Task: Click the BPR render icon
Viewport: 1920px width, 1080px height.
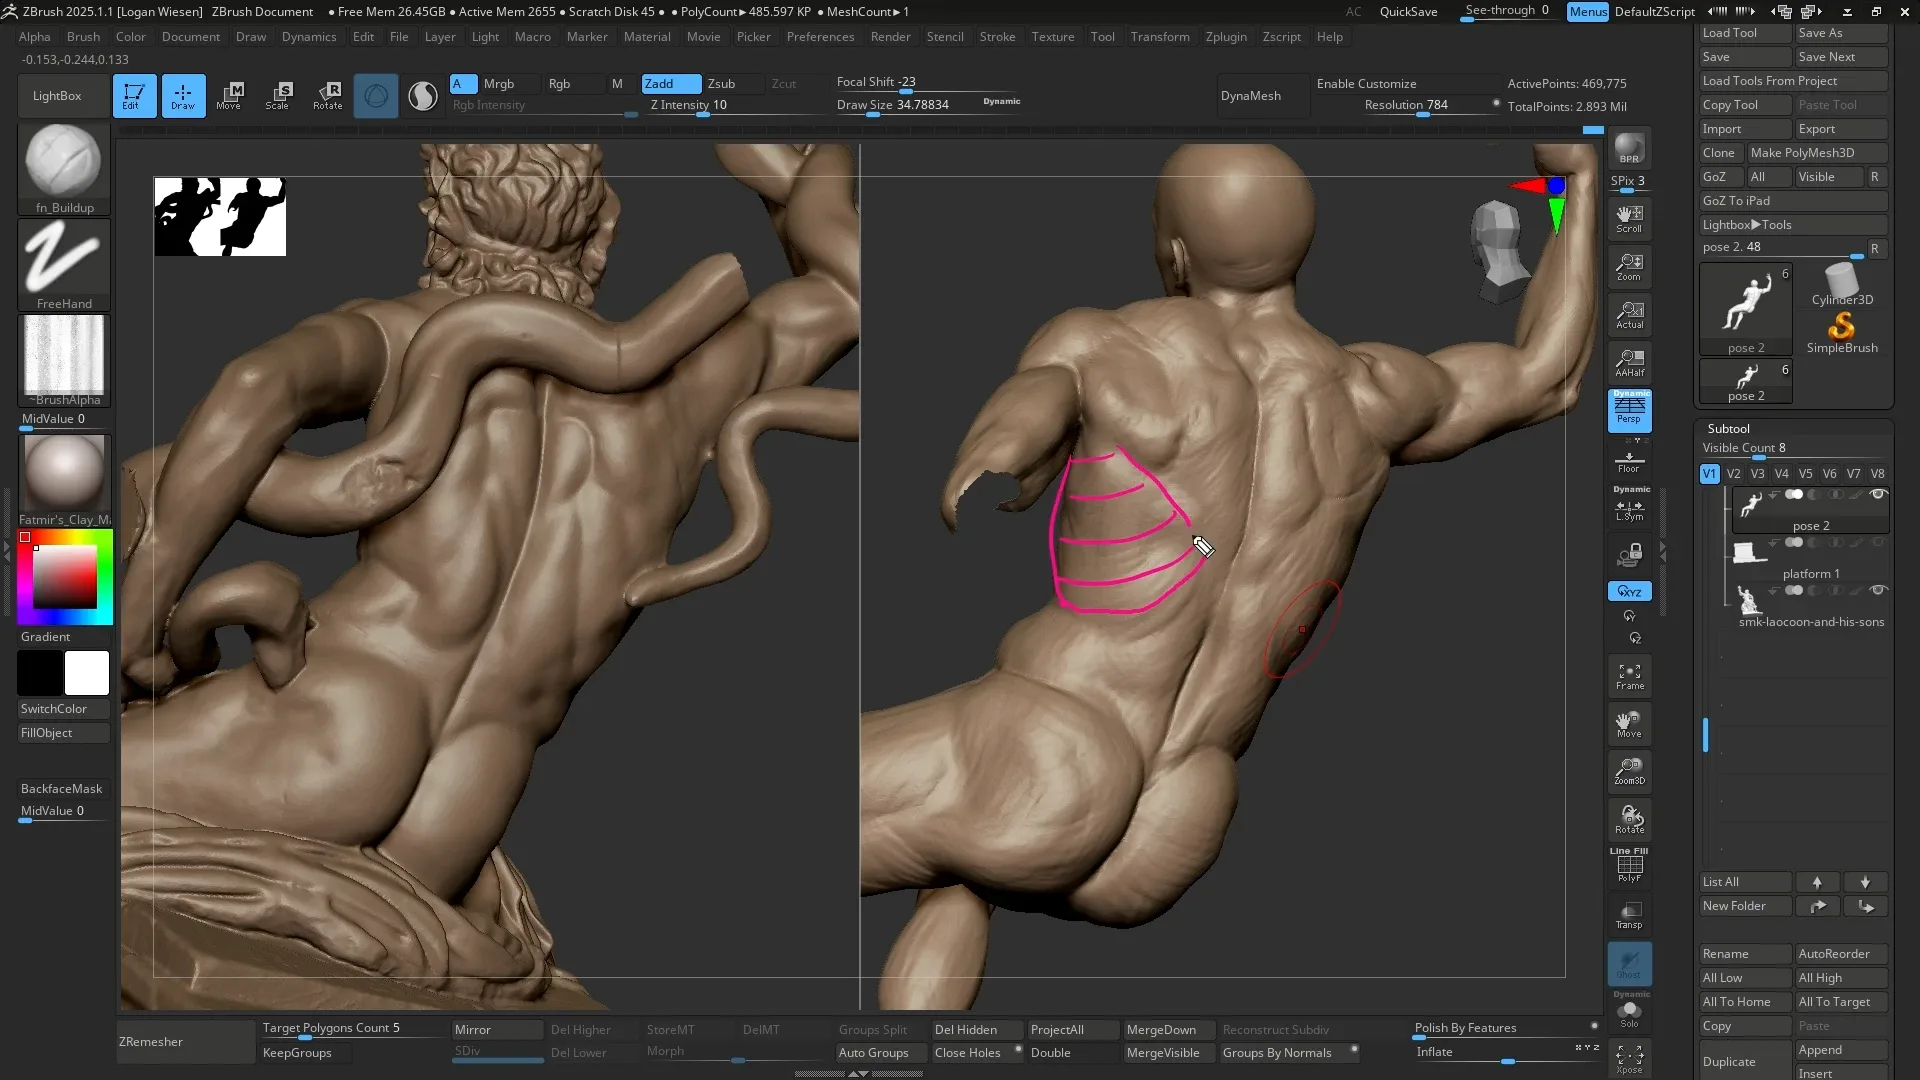Action: 1629,149
